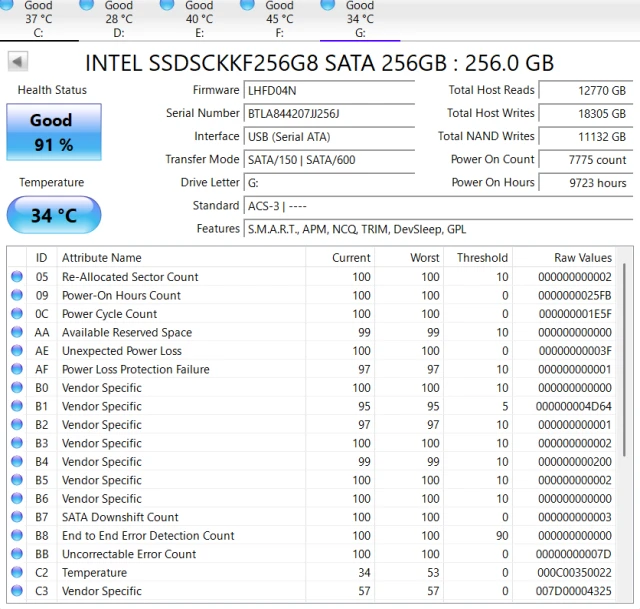Click the Worst column header

click(409, 258)
